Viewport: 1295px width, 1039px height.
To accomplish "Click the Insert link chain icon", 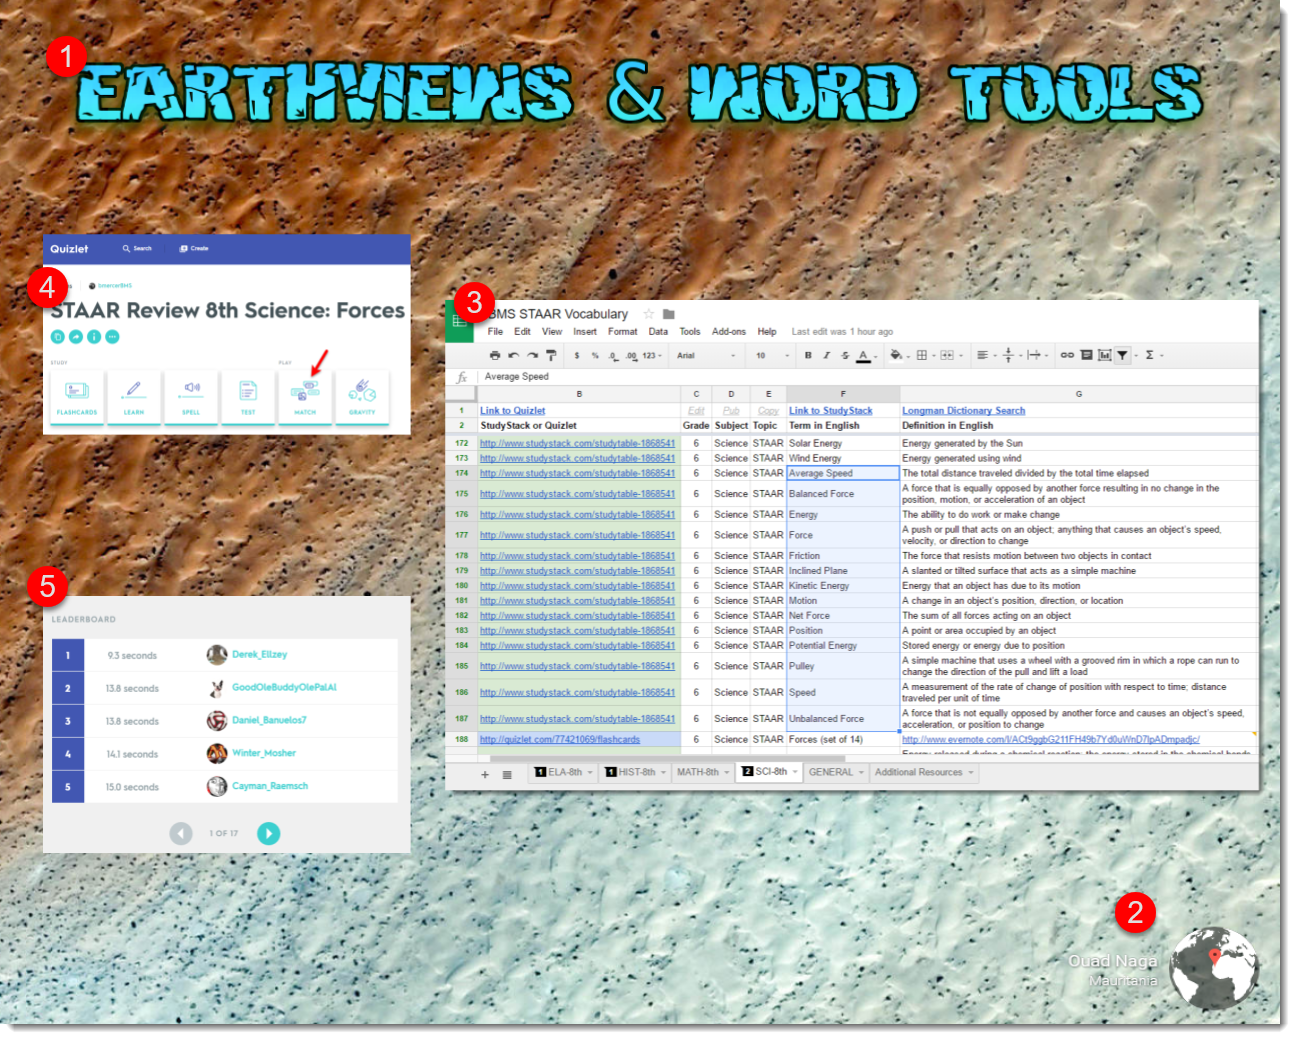I will coord(1067,355).
